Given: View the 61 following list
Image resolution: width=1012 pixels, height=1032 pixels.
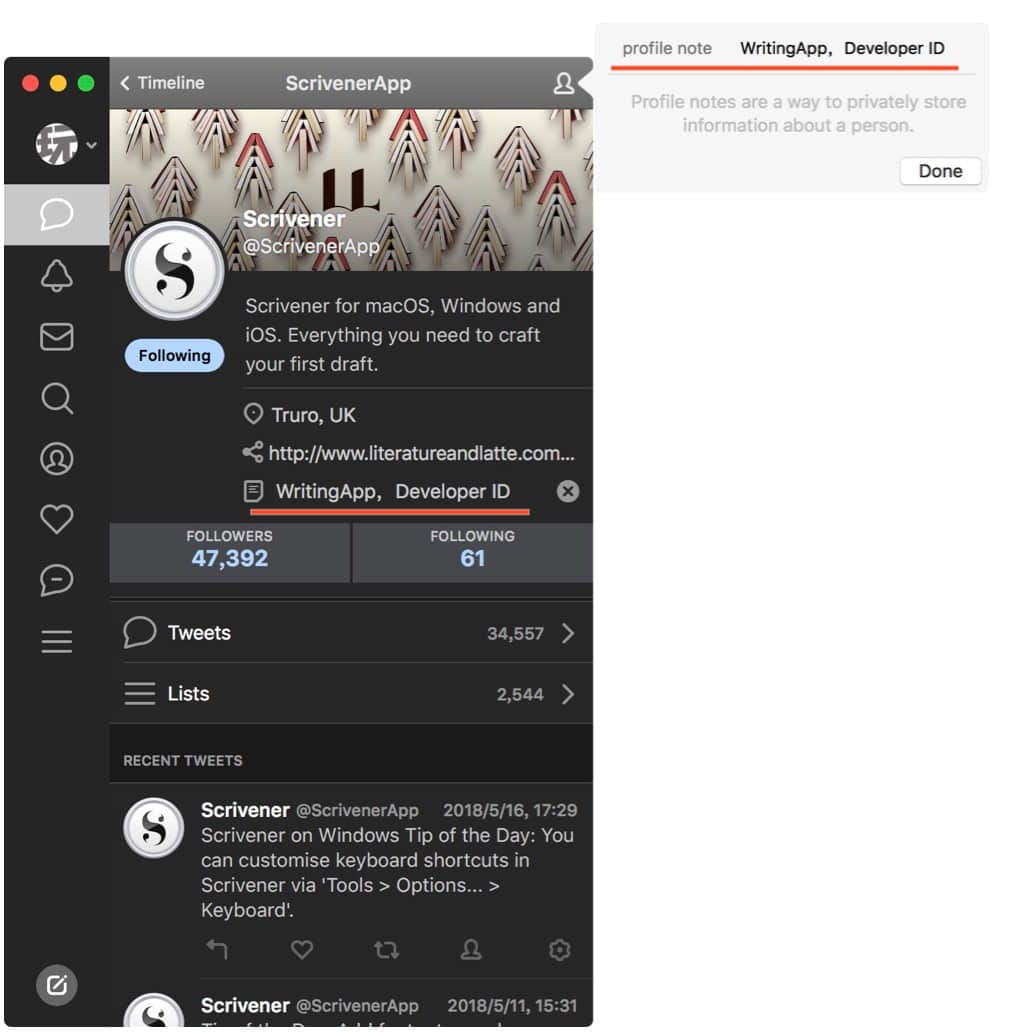Looking at the screenshot, I should click(472, 552).
